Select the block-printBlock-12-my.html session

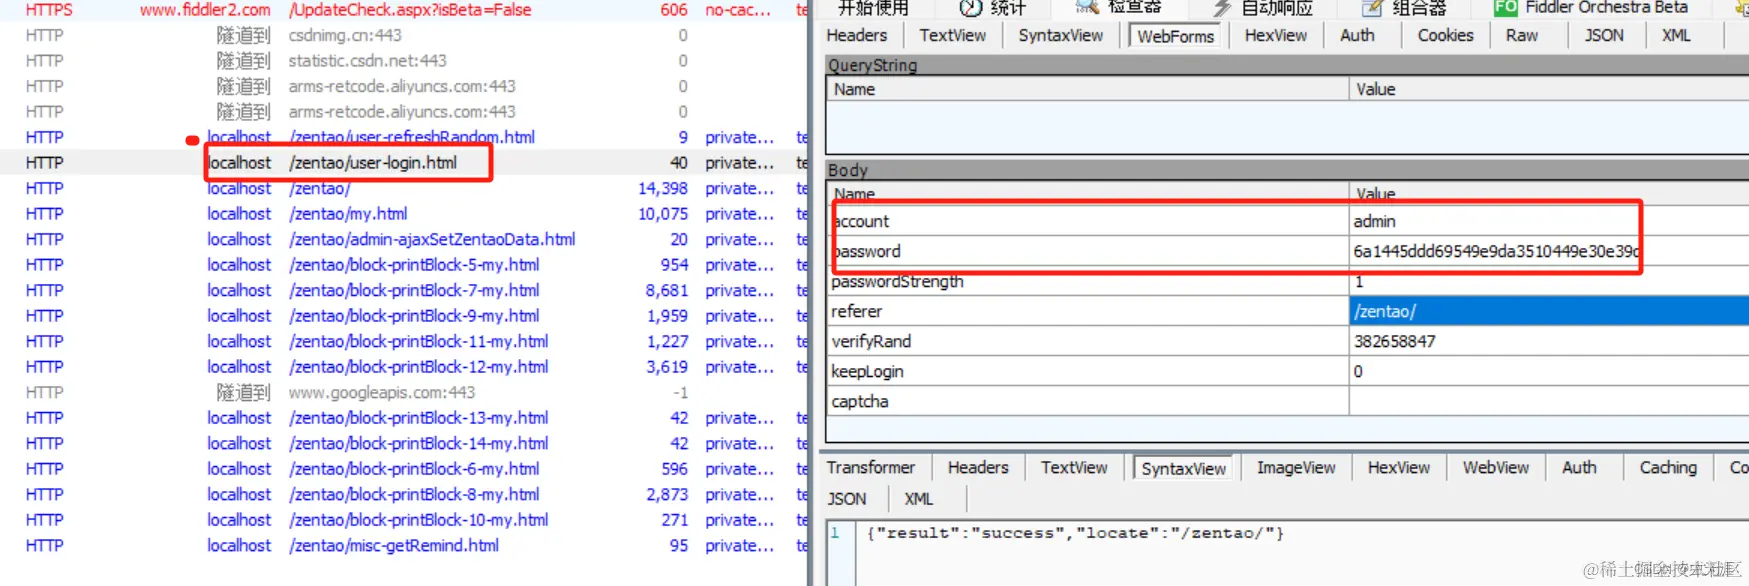coord(404,366)
